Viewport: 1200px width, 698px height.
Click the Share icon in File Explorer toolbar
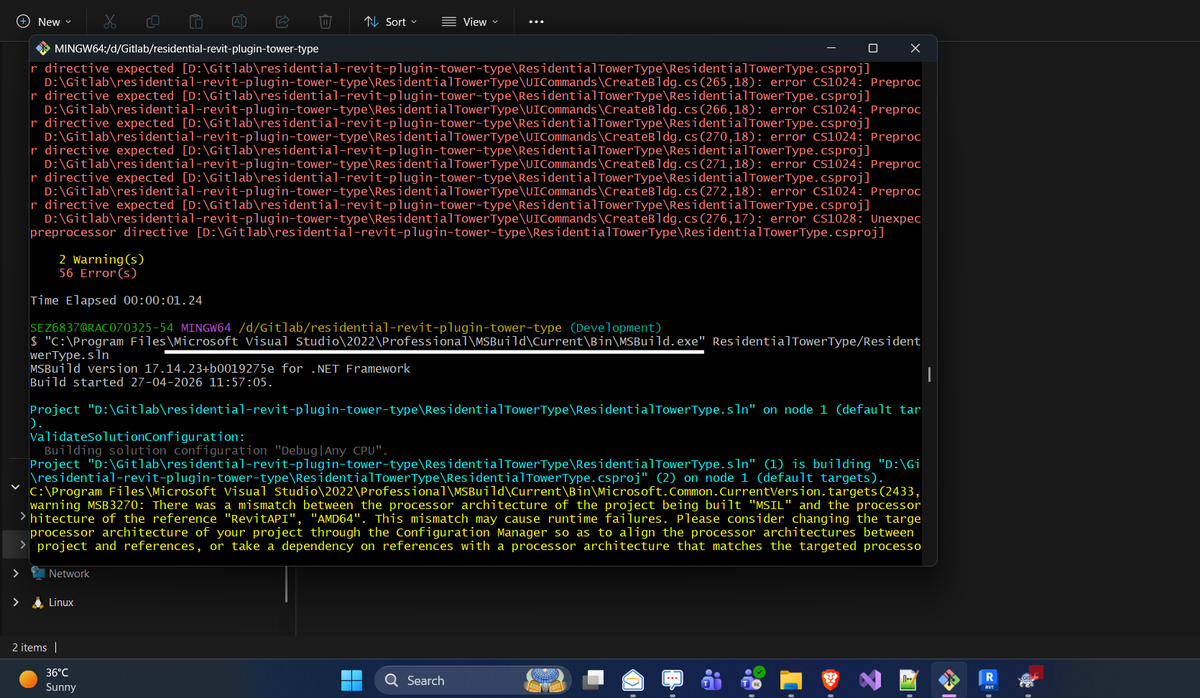pyautogui.click(x=282, y=21)
